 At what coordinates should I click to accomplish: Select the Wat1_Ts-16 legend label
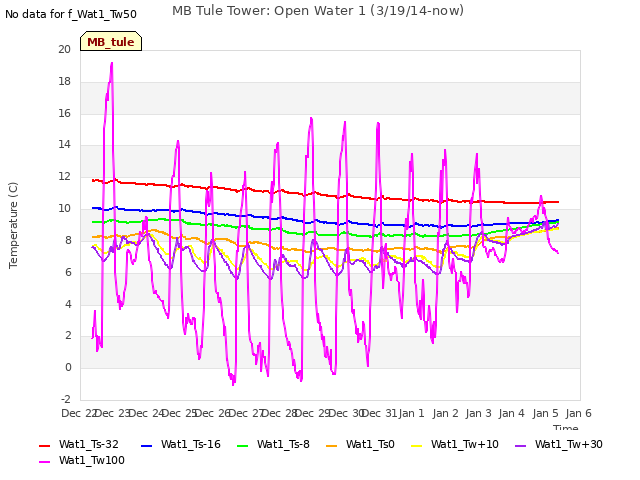coord(191,444)
